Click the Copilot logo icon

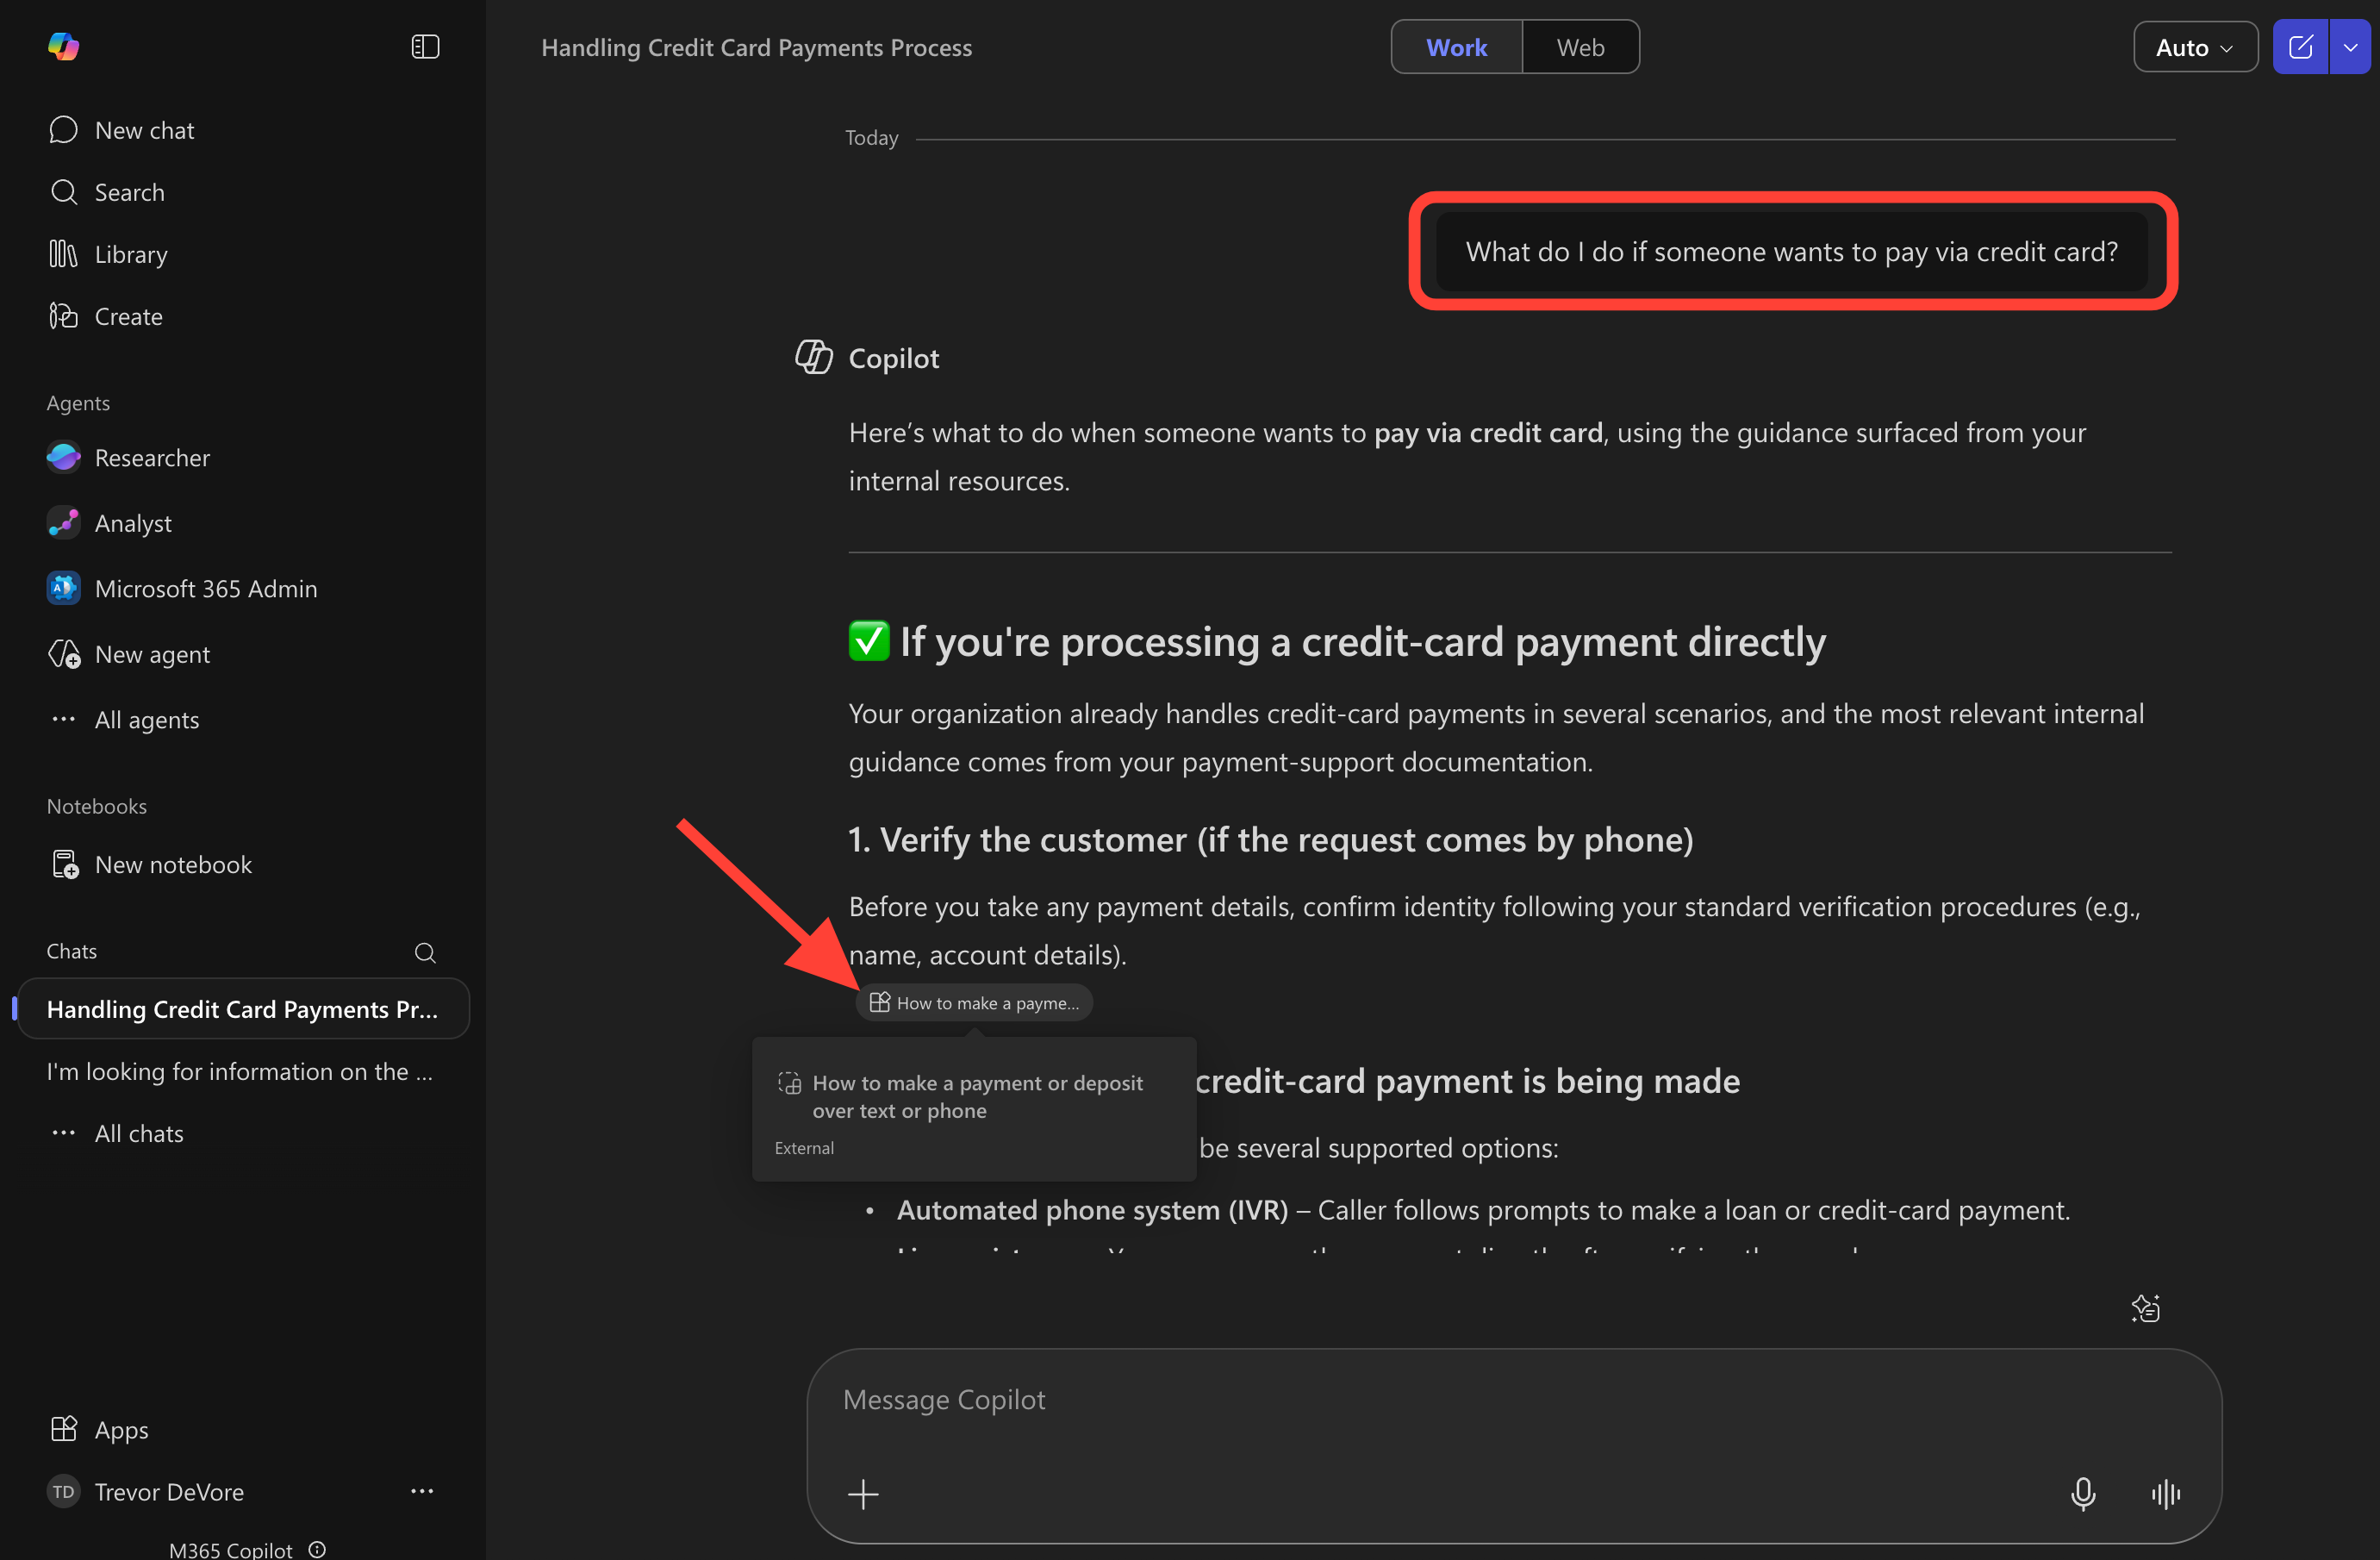click(63, 47)
